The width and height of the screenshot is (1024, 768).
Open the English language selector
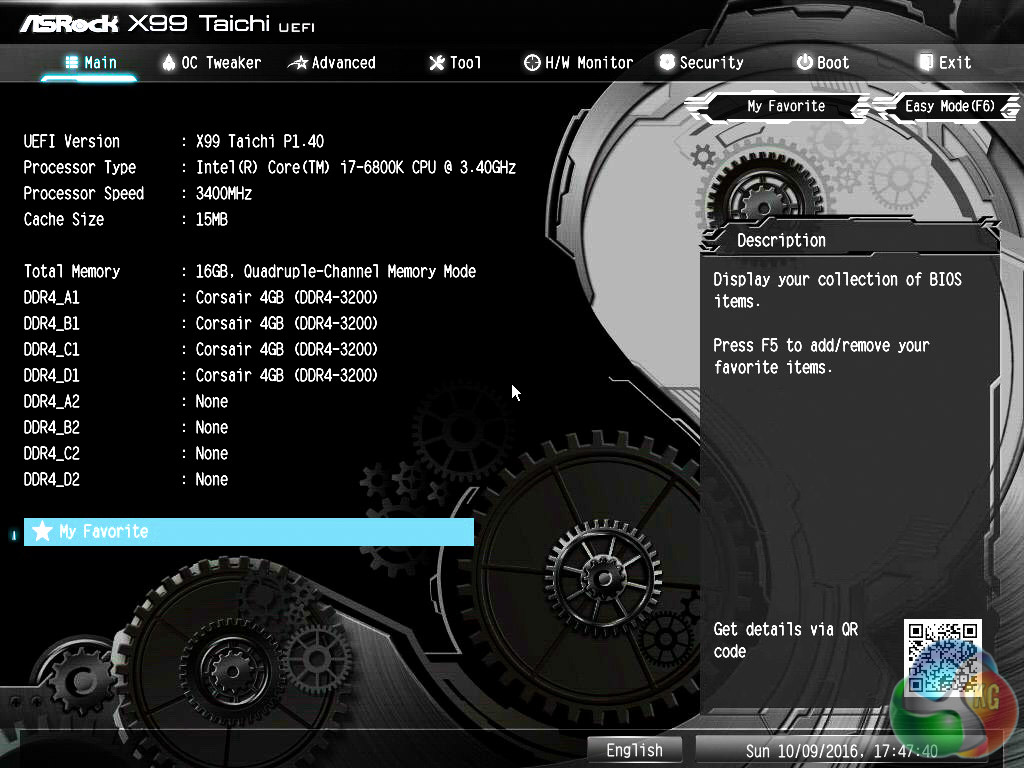pos(634,750)
